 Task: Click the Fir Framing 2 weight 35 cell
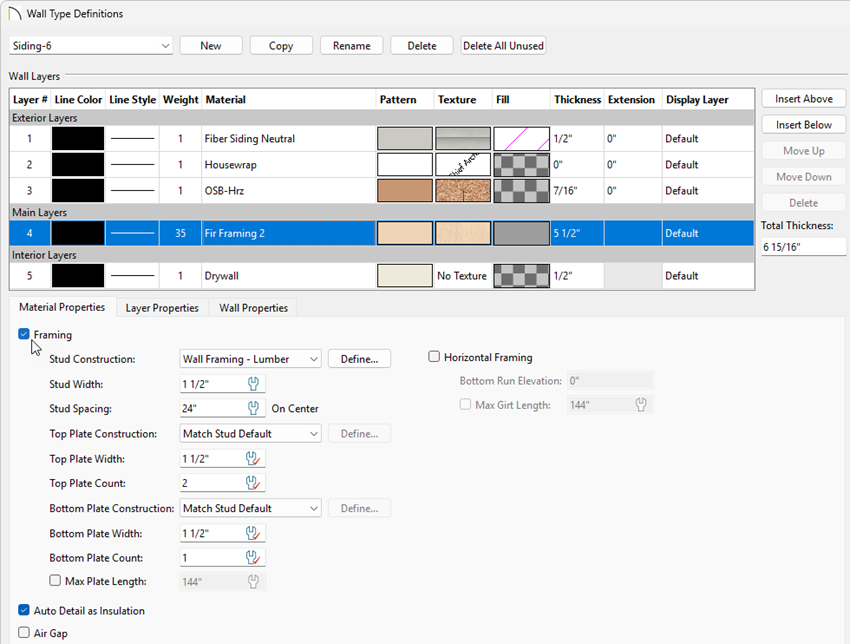[x=181, y=233]
